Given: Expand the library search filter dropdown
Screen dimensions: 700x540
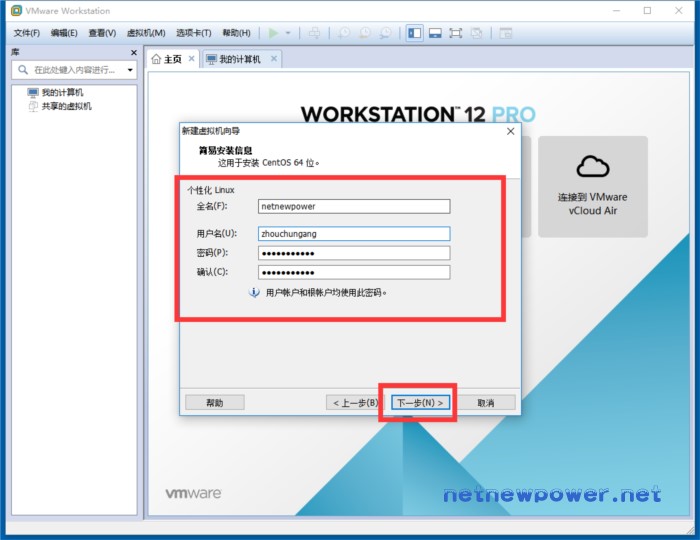Looking at the screenshot, I should pyautogui.click(x=130, y=70).
